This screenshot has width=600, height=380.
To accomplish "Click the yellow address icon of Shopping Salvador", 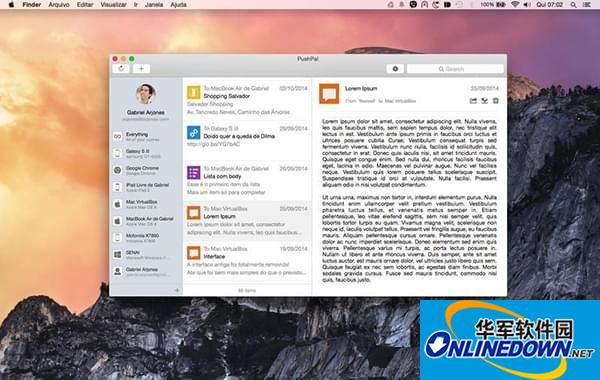I will (x=194, y=93).
